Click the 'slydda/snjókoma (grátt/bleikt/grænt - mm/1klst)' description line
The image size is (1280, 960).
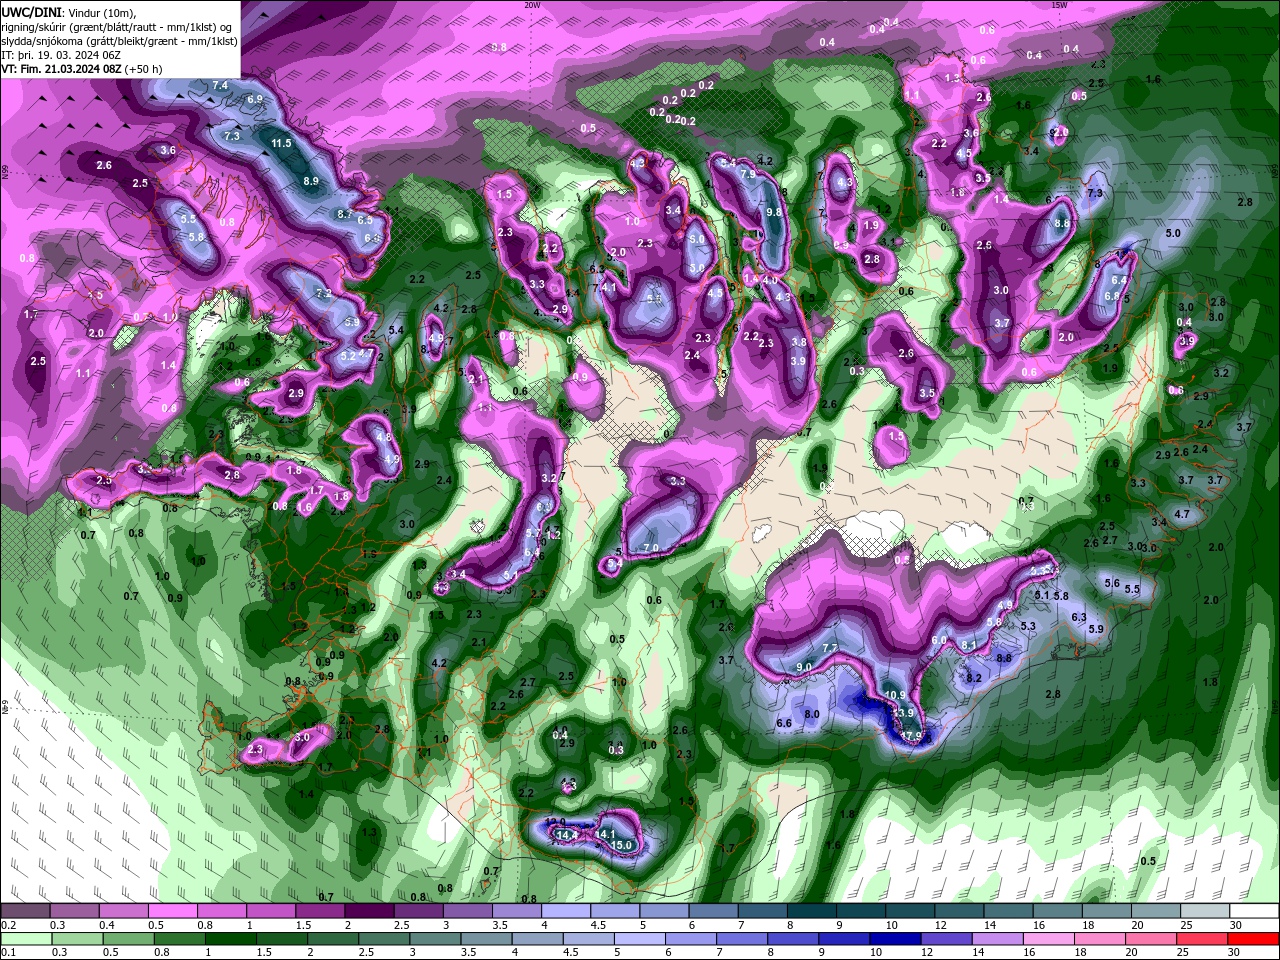[x=119, y=41]
